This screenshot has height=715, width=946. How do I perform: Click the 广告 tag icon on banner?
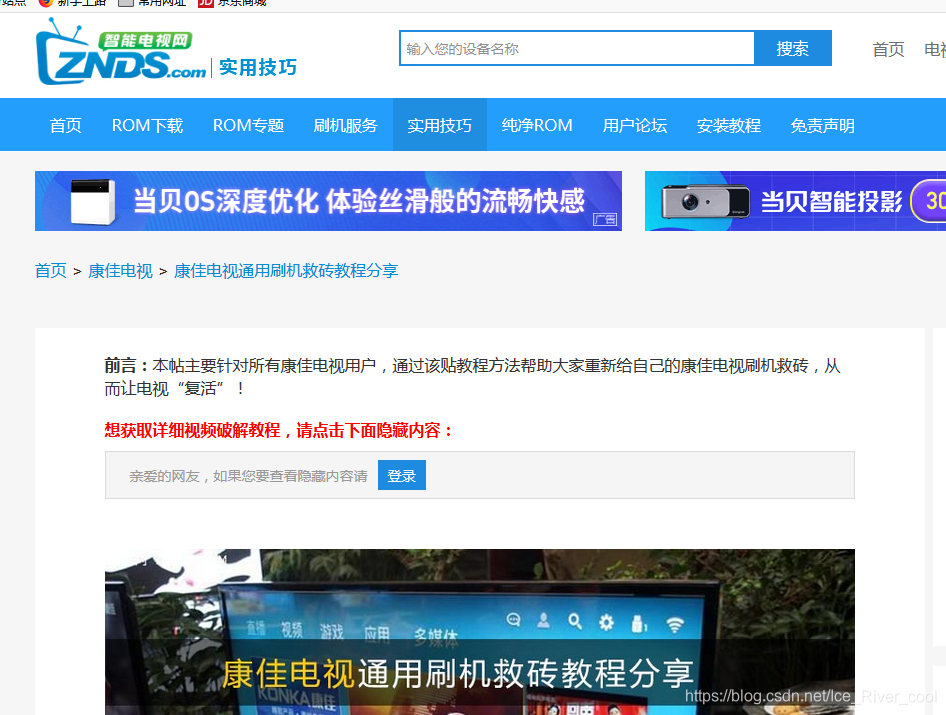(605, 220)
